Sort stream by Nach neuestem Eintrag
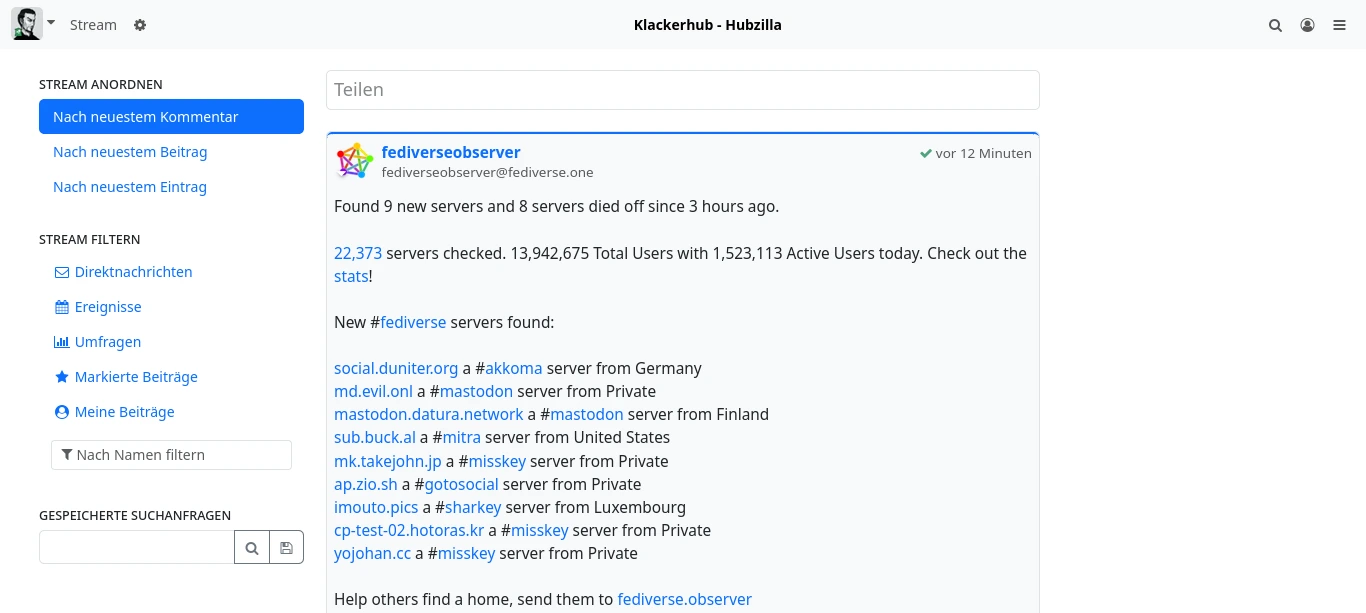 coord(130,187)
